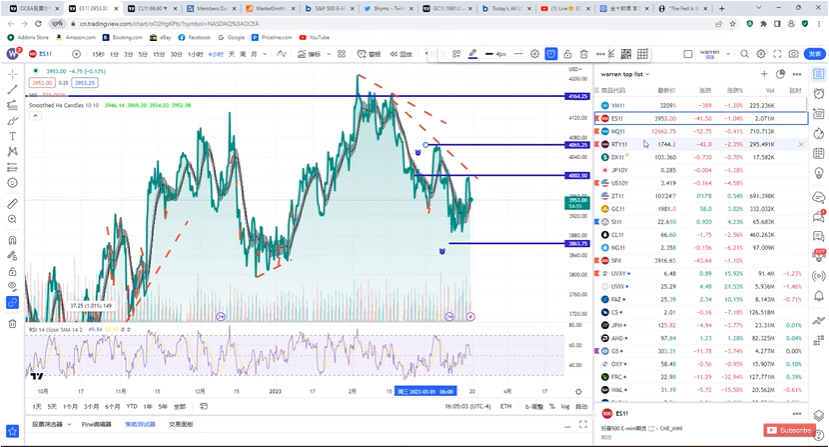The width and height of the screenshot is (829, 447).
Task: Open the USD currency dropdown on price axis
Action: (x=575, y=69)
